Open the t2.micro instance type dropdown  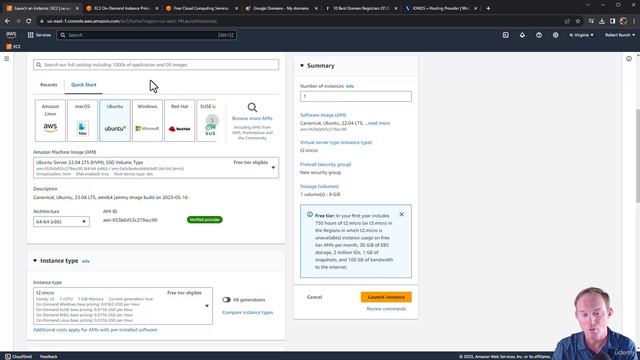[x=123, y=306]
